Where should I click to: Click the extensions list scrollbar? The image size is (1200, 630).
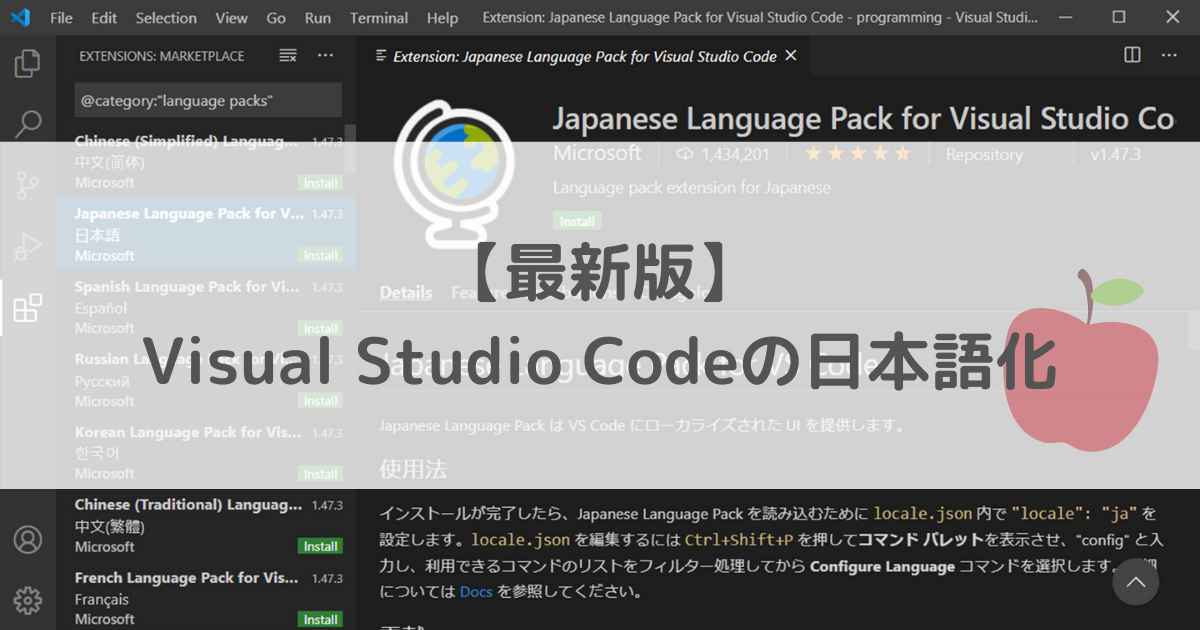tap(350, 150)
